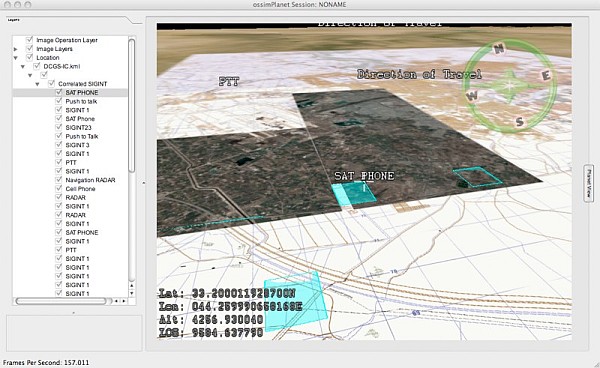
Task: Click the tree's horizontal scroll right arrow
Action: click(124, 301)
